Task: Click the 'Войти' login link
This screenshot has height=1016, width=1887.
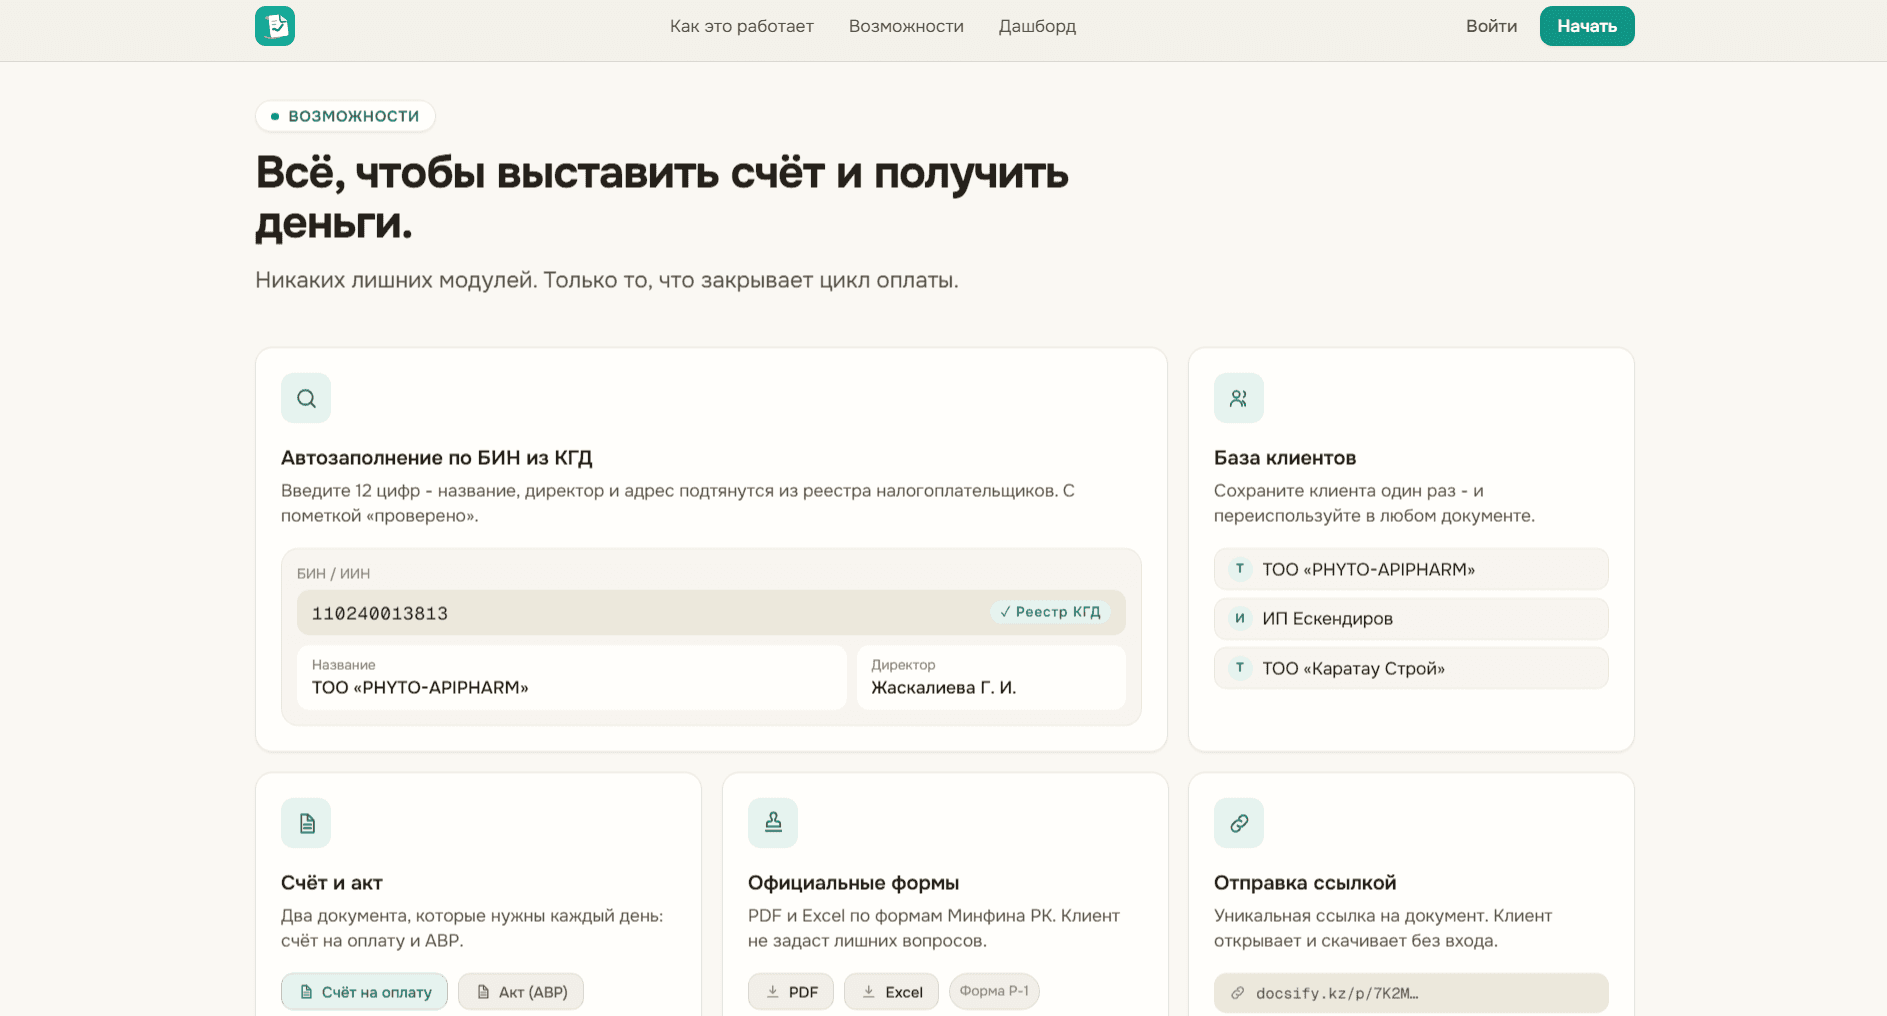Action: tap(1491, 26)
